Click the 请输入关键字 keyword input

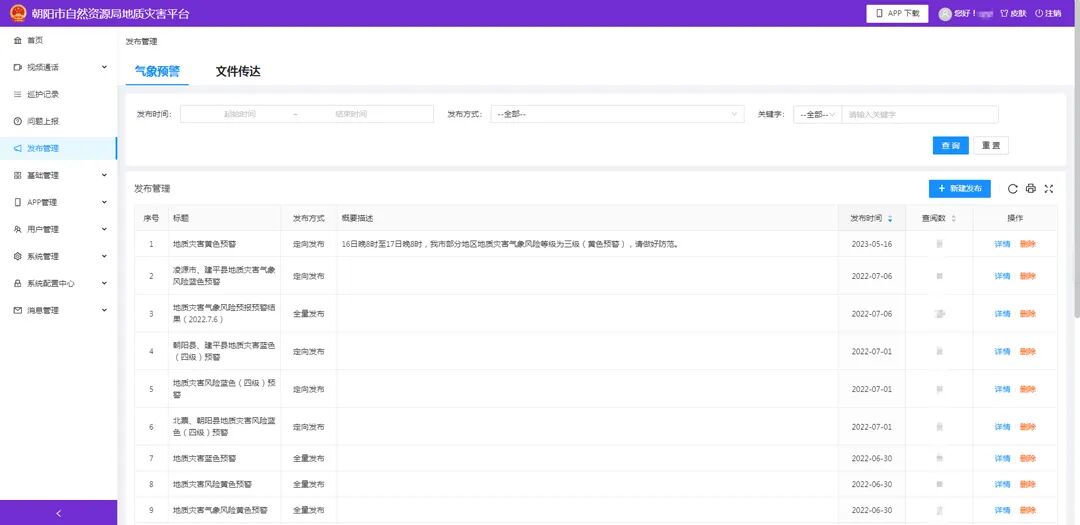pos(920,114)
